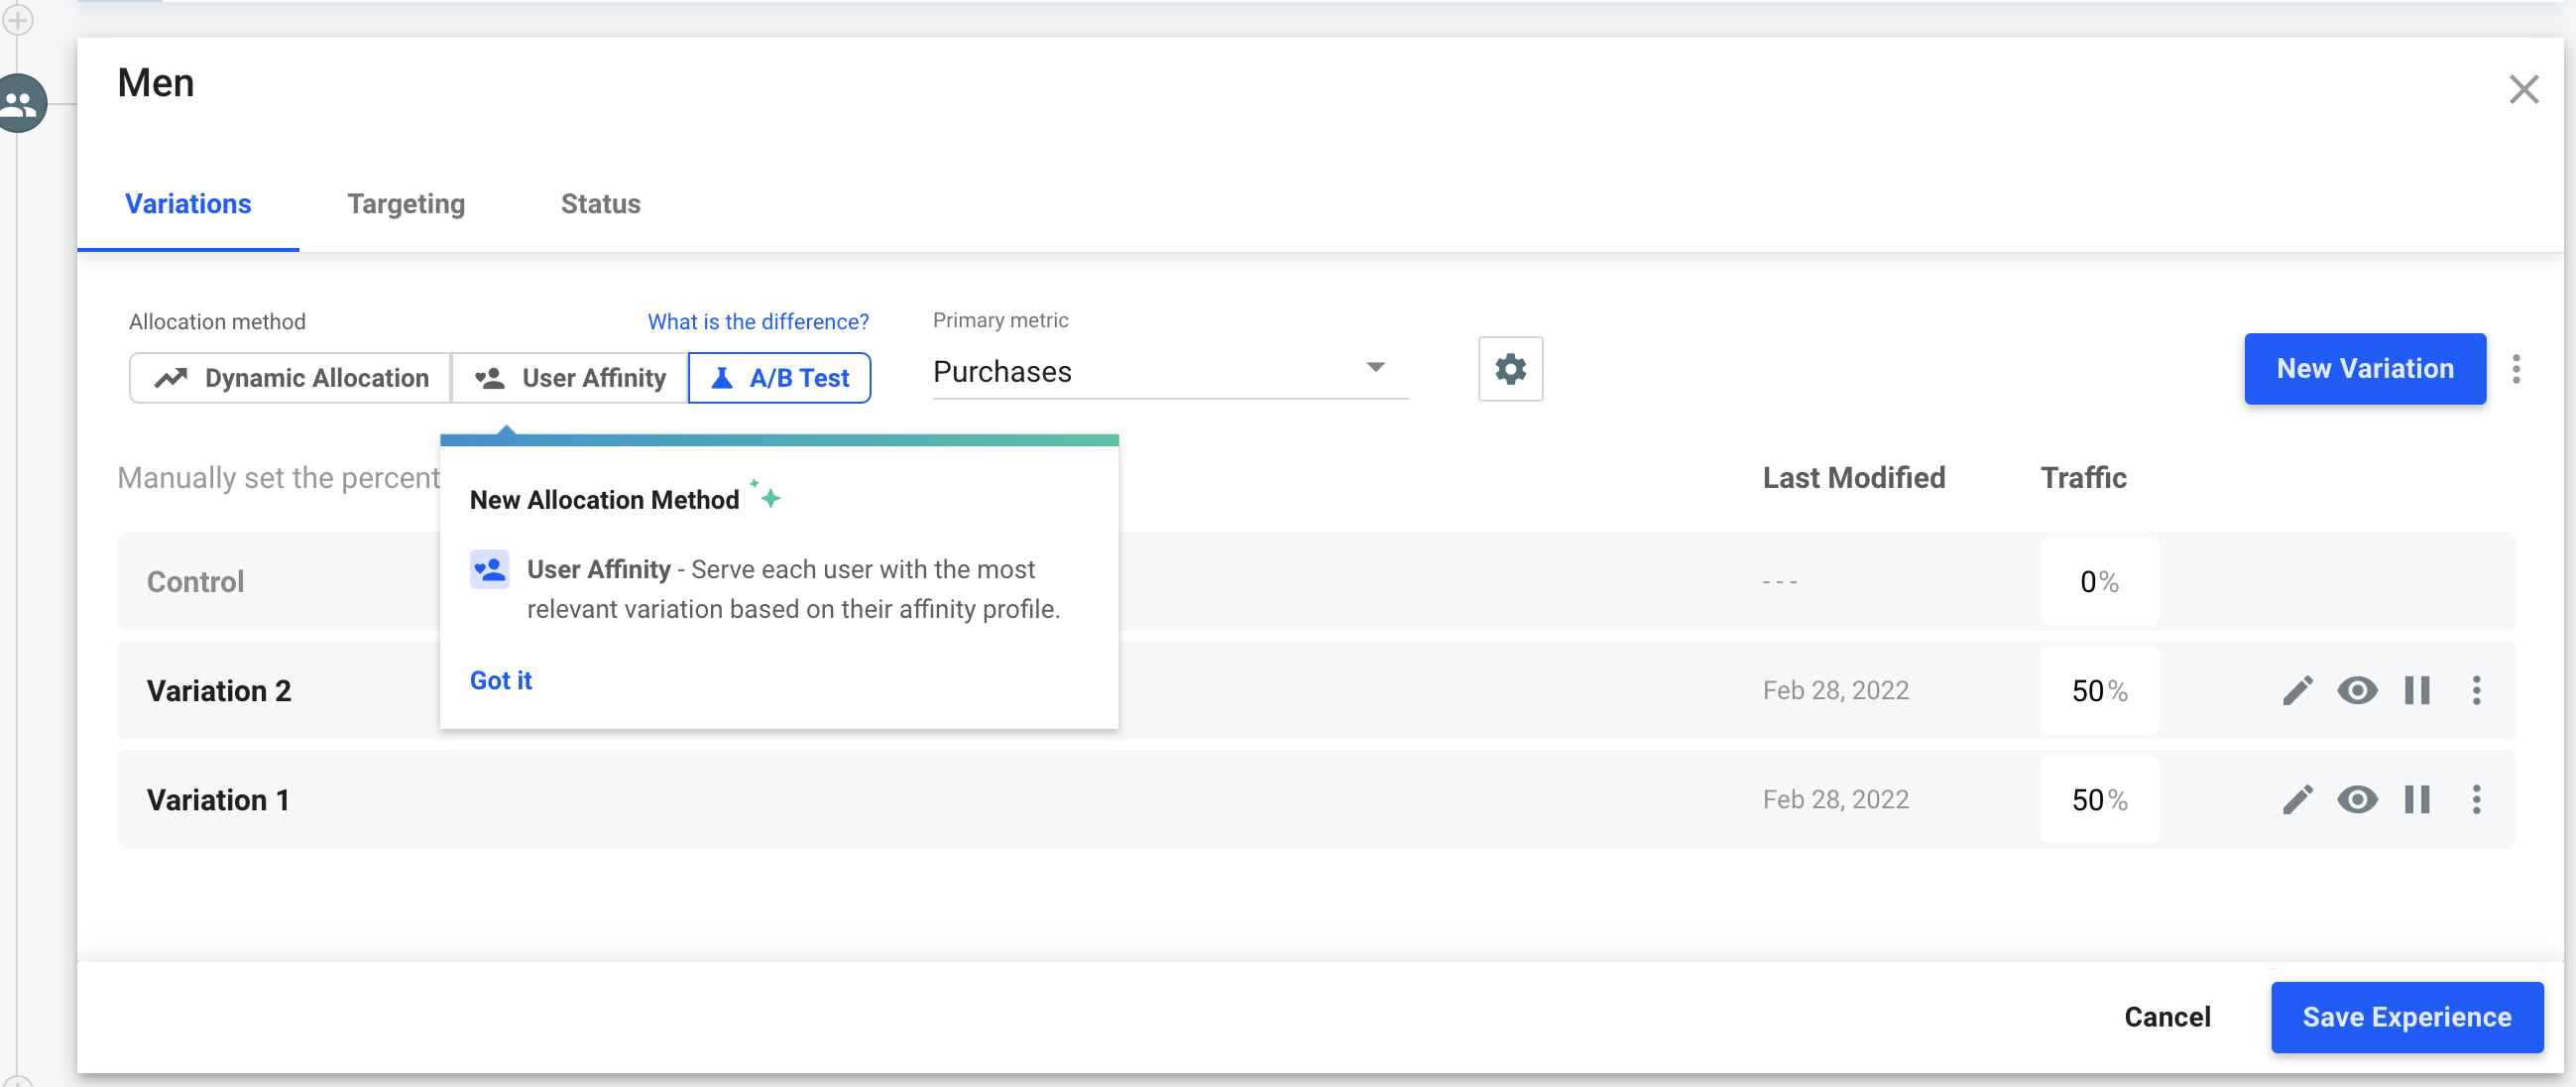Click the Last Modified column header

click(x=1853, y=478)
